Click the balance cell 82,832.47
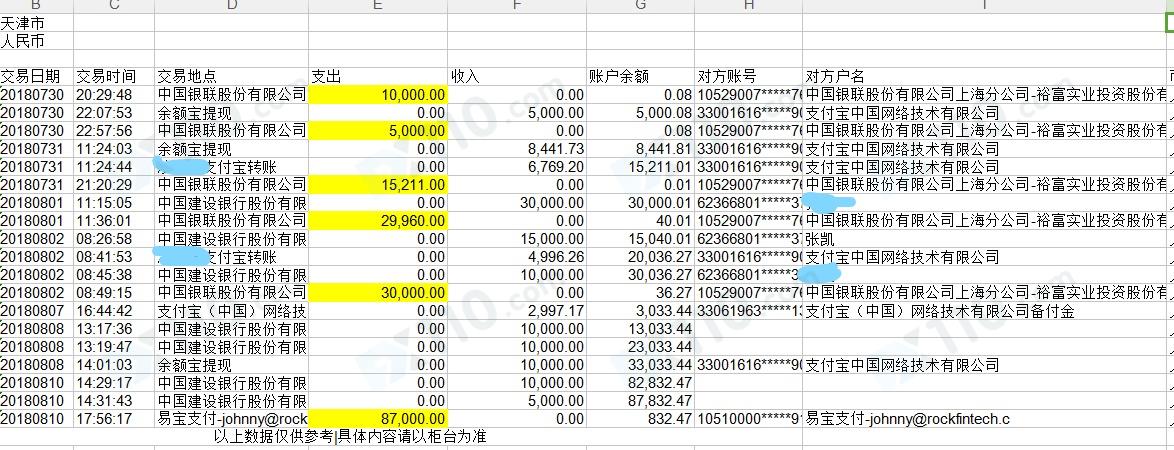Viewport: 1174px width, 450px height. point(640,383)
